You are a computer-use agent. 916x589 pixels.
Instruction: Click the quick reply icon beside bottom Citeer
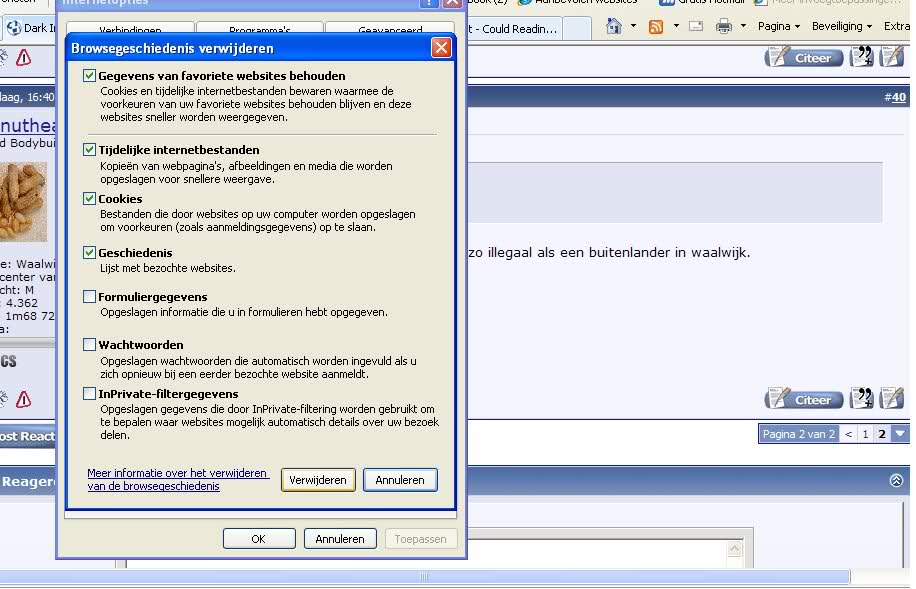click(892, 399)
